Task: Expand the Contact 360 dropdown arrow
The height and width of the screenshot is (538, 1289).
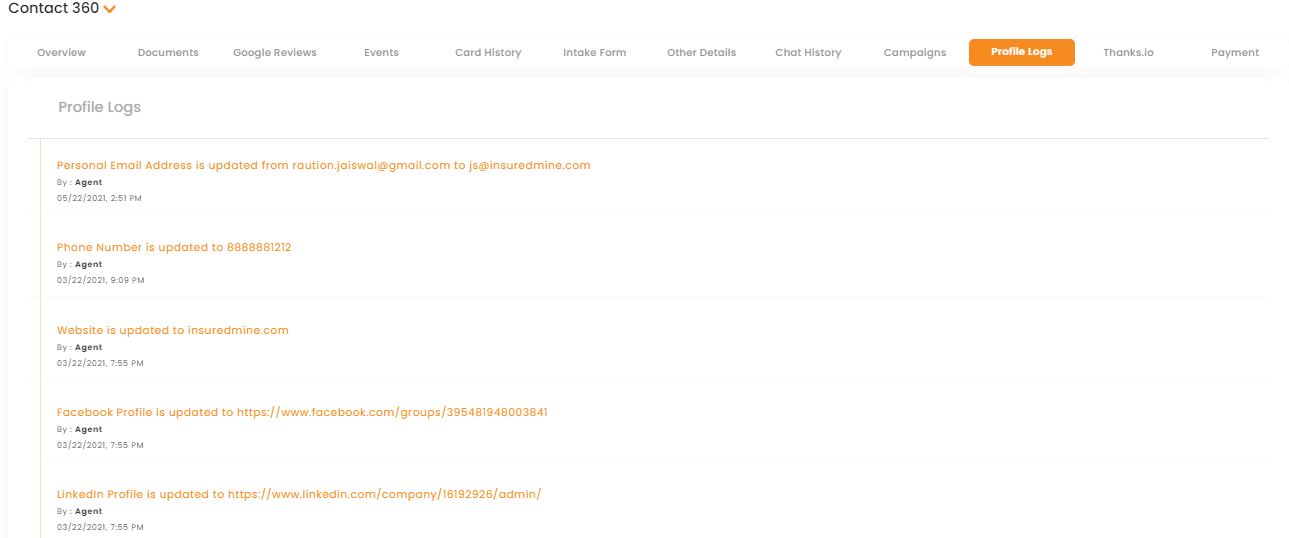Action: (110, 9)
